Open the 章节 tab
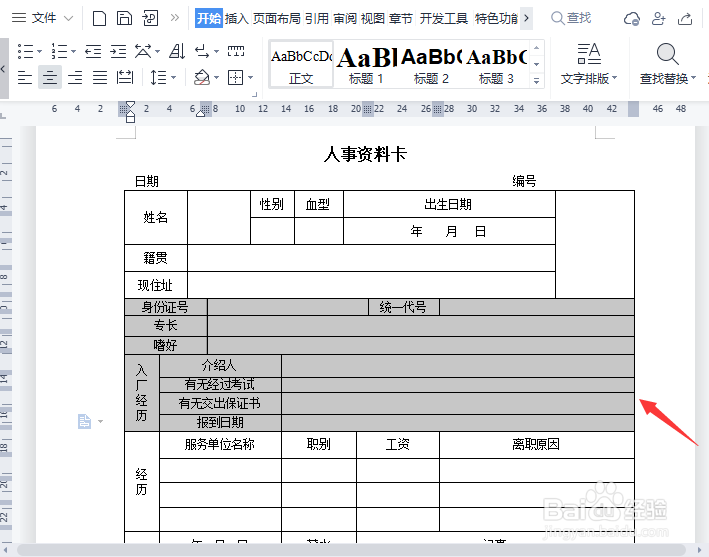Screen dimensions: 709x557 (x=401, y=19)
